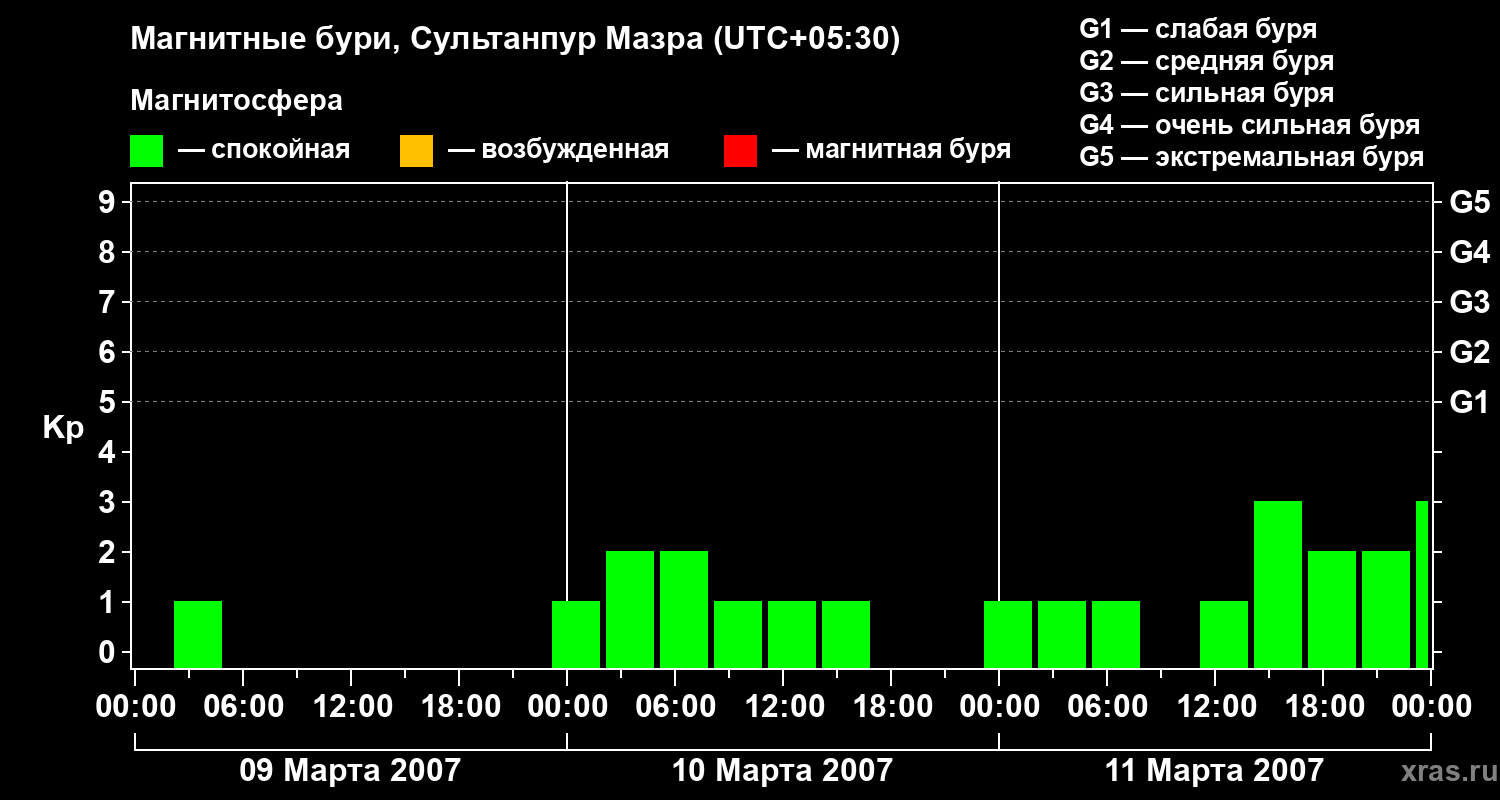Click the Kp 2 bar at 03:00 on 10 Марта

(x=630, y=609)
